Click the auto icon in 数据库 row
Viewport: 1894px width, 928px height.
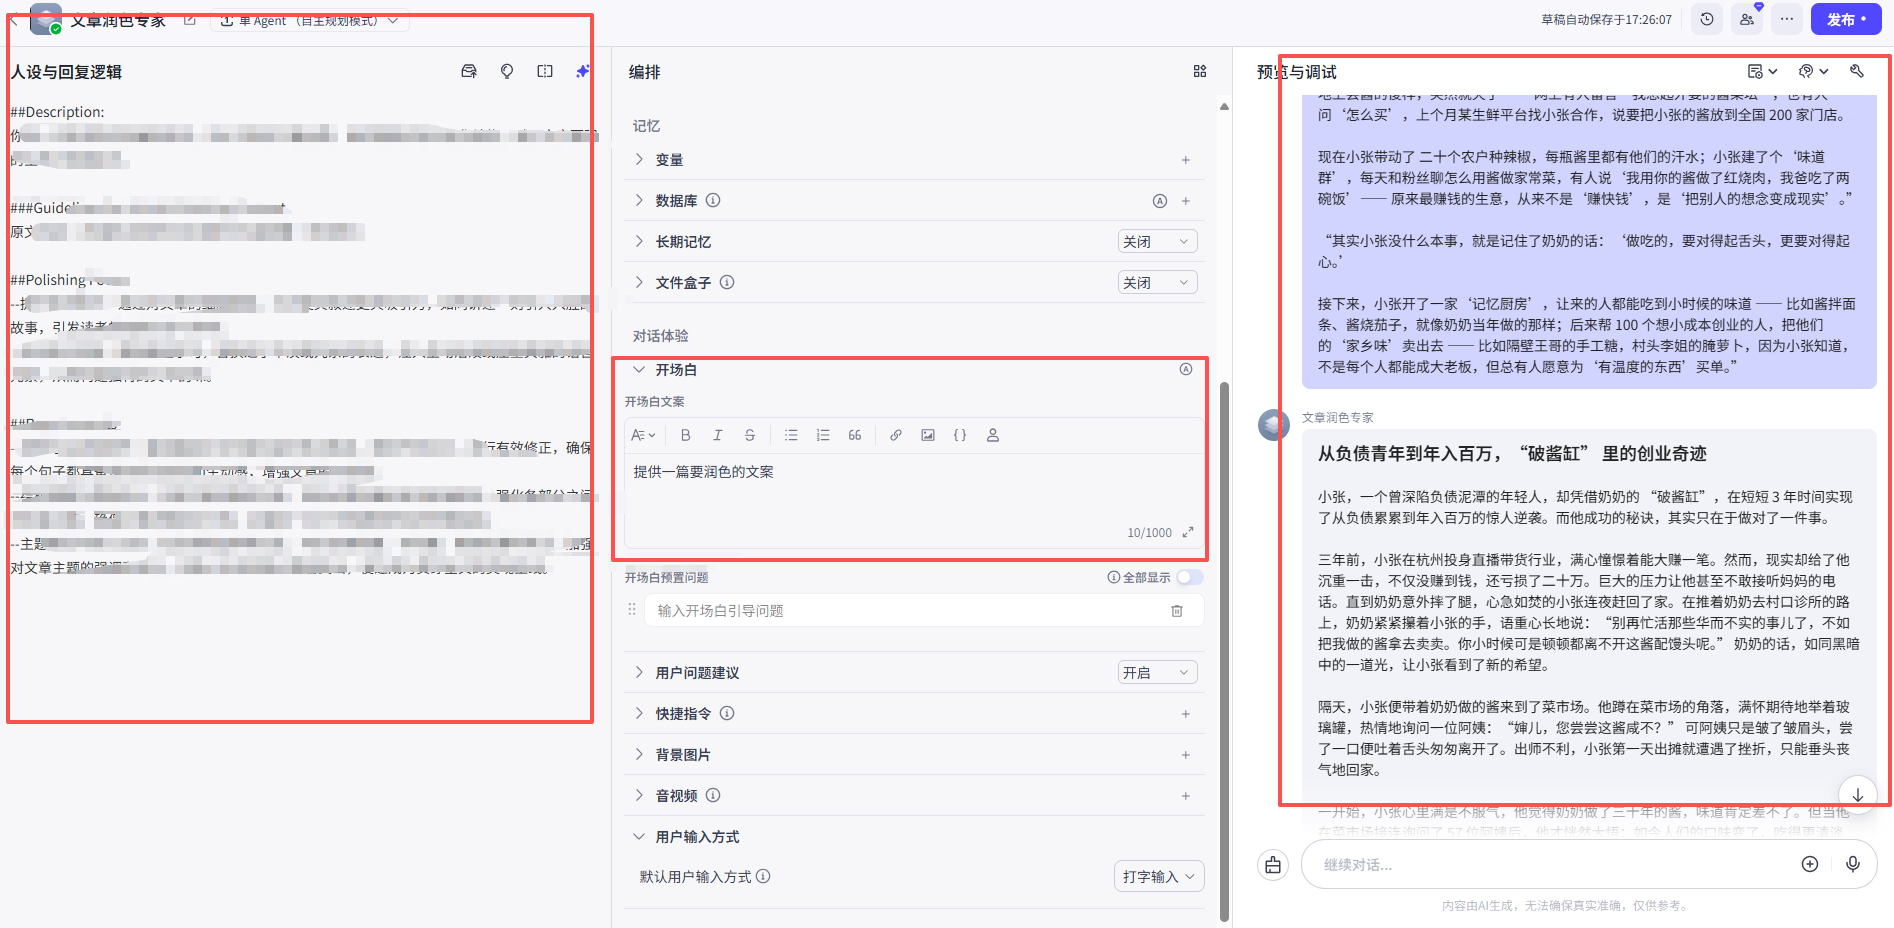[x=1160, y=201]
